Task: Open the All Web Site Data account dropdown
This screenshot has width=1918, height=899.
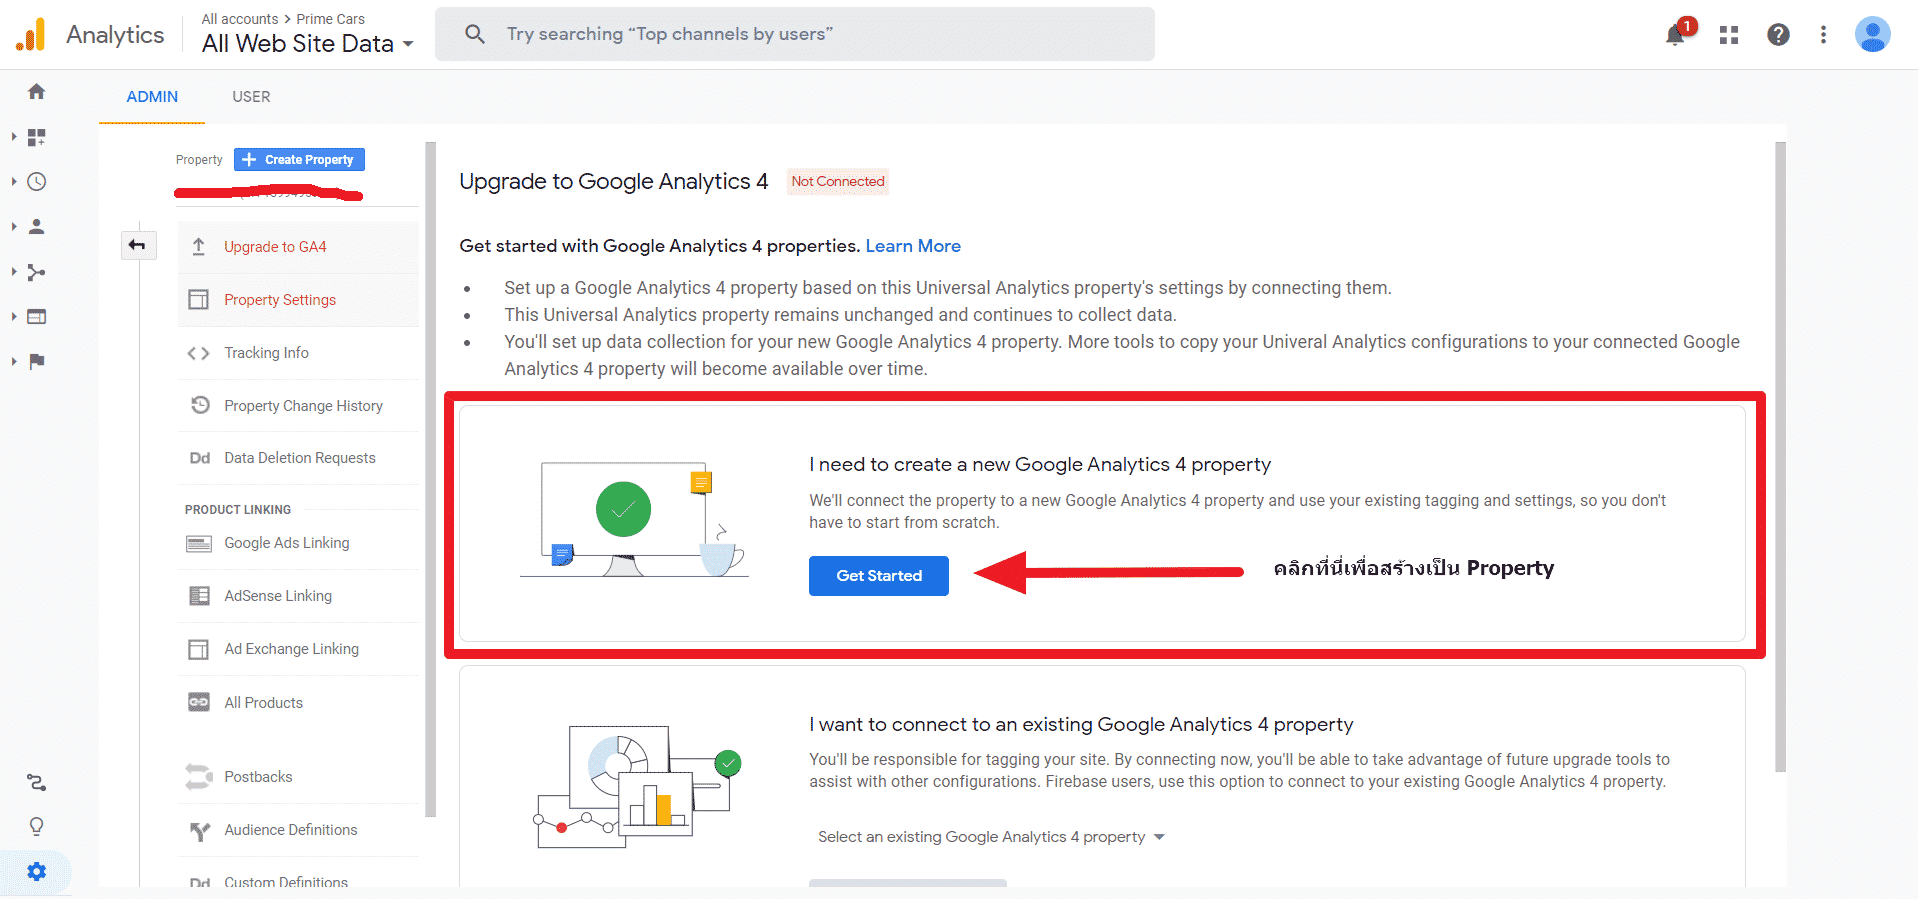Action: click(x=307, y=44)
